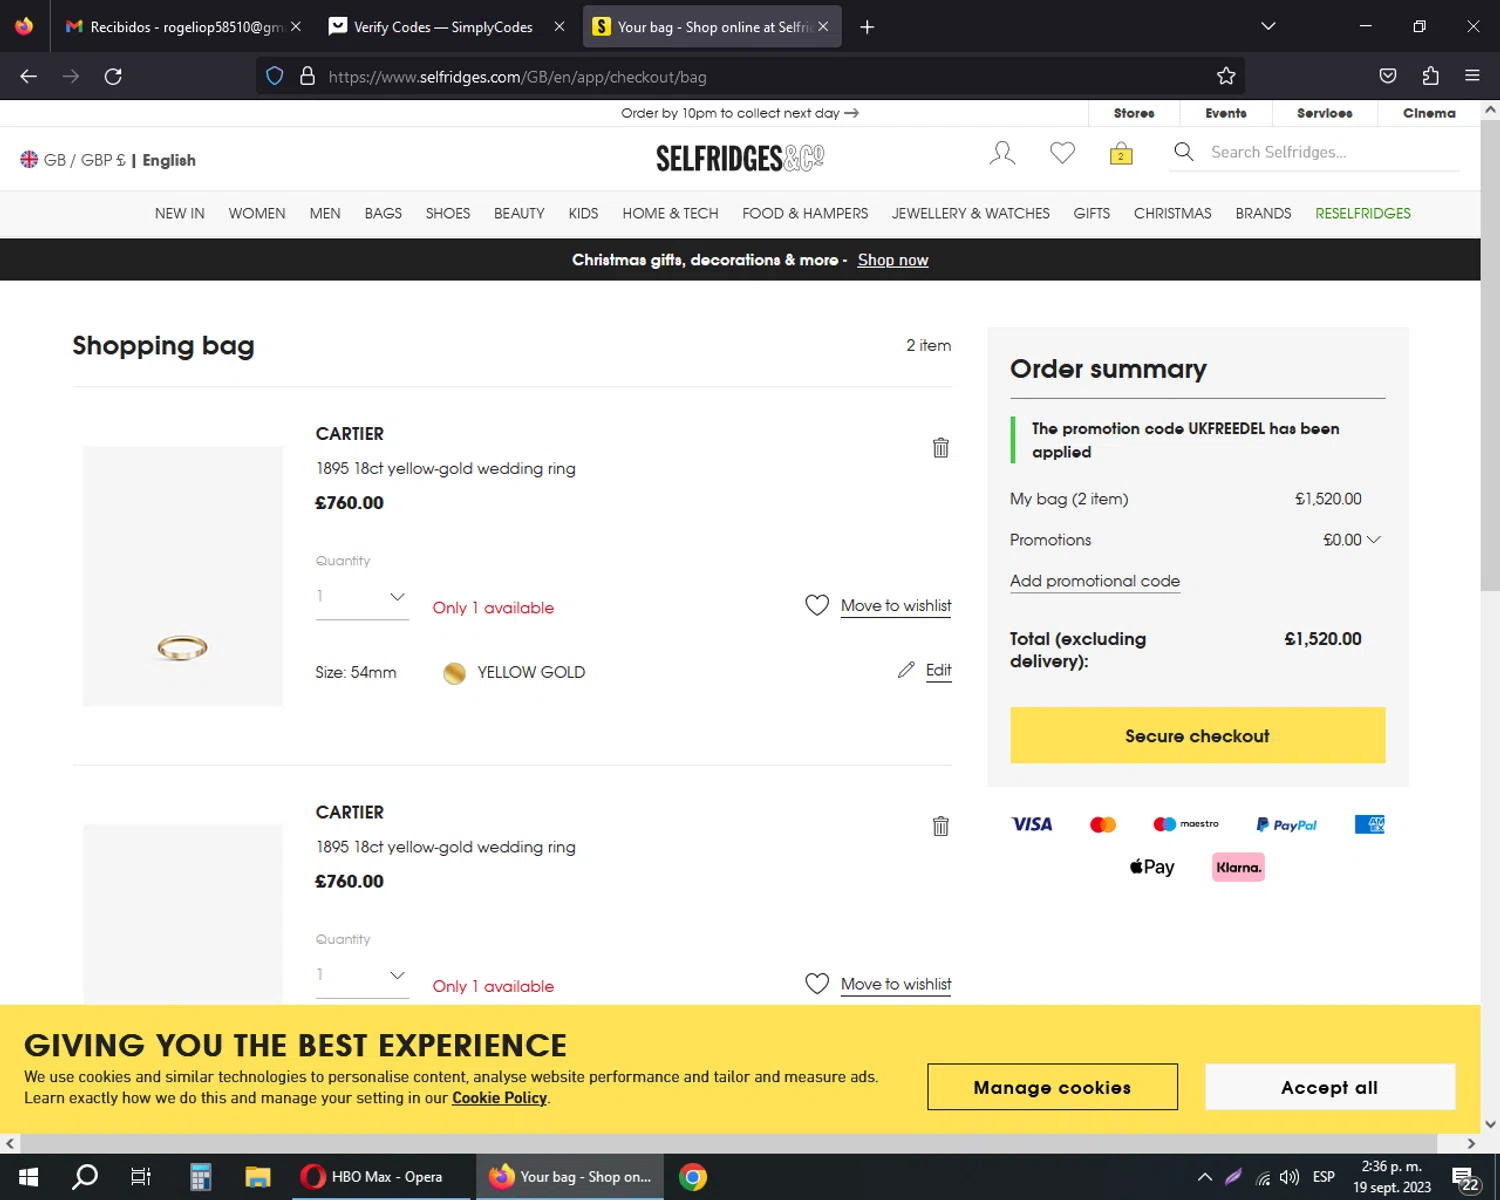Open the Cinema link
The image size is (1500, 1200).
[x=1429, y=113]
